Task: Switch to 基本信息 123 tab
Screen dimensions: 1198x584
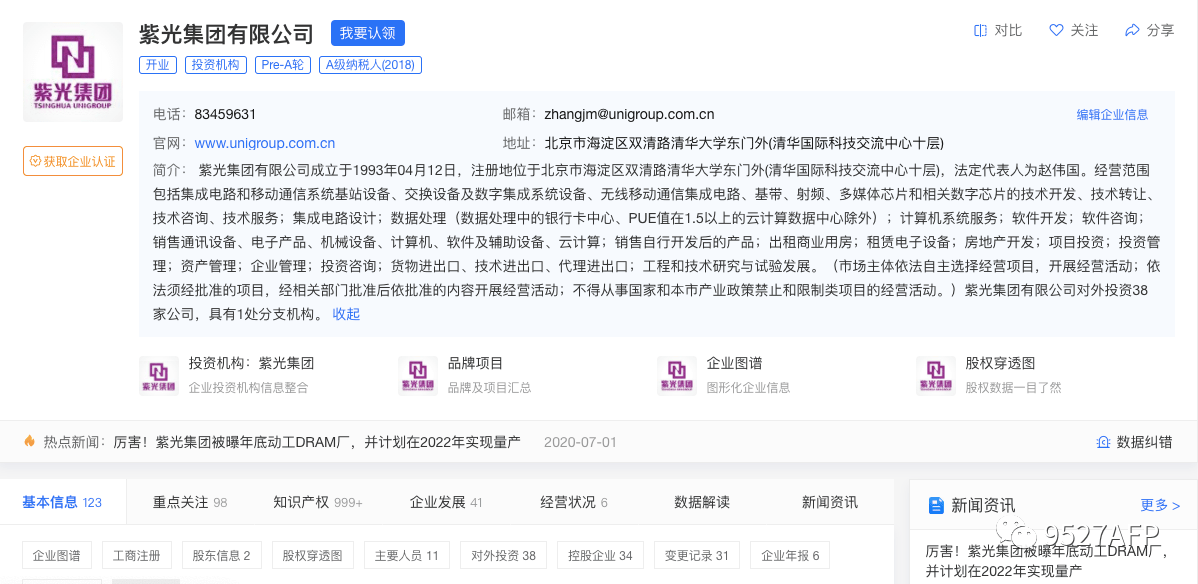Action: click(x=62, y=502)
